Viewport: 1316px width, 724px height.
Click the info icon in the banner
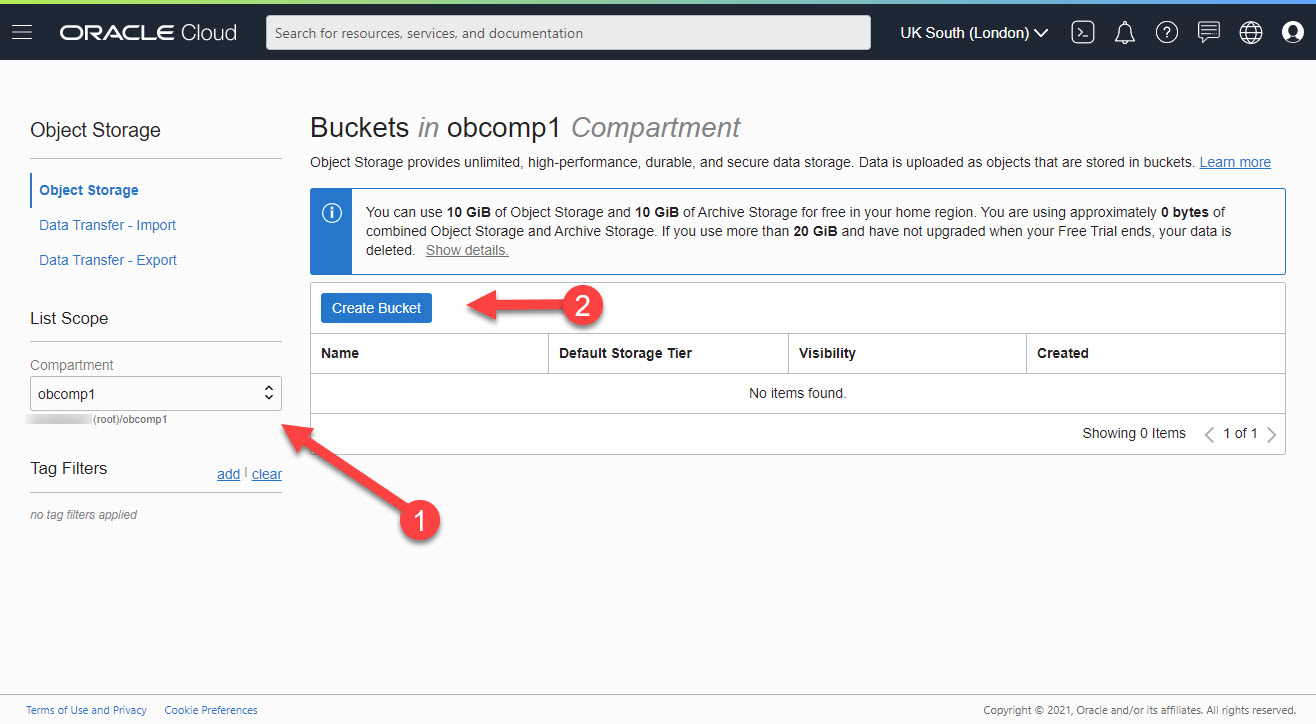(x=332, y=213)
